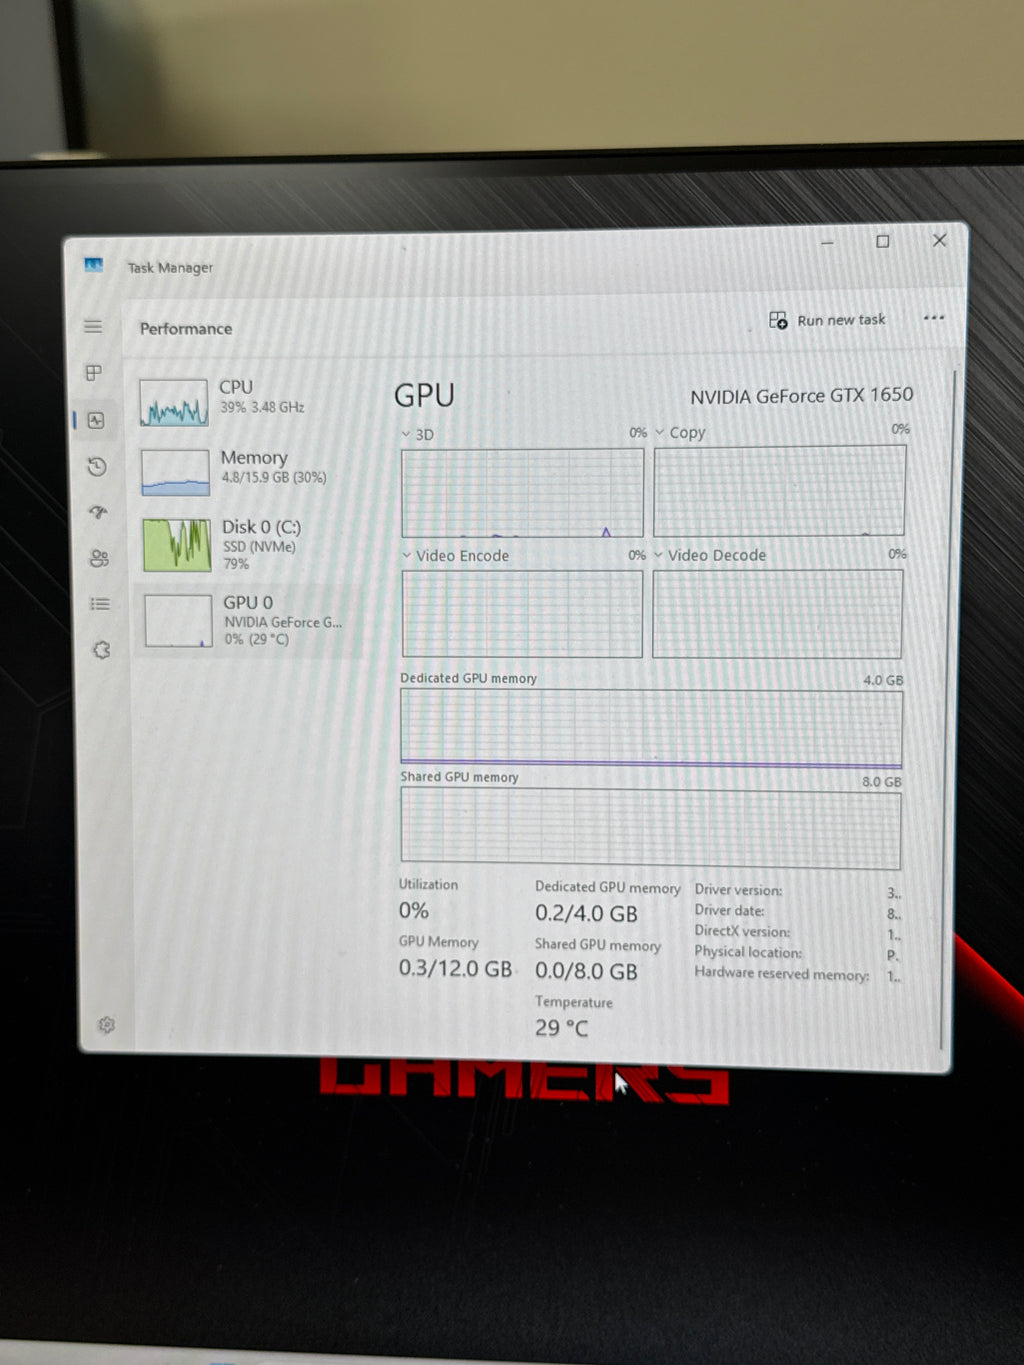Open the Video Encode engine dropdown
This screenshot has width=1024, height=1365.
pos(407,555)
